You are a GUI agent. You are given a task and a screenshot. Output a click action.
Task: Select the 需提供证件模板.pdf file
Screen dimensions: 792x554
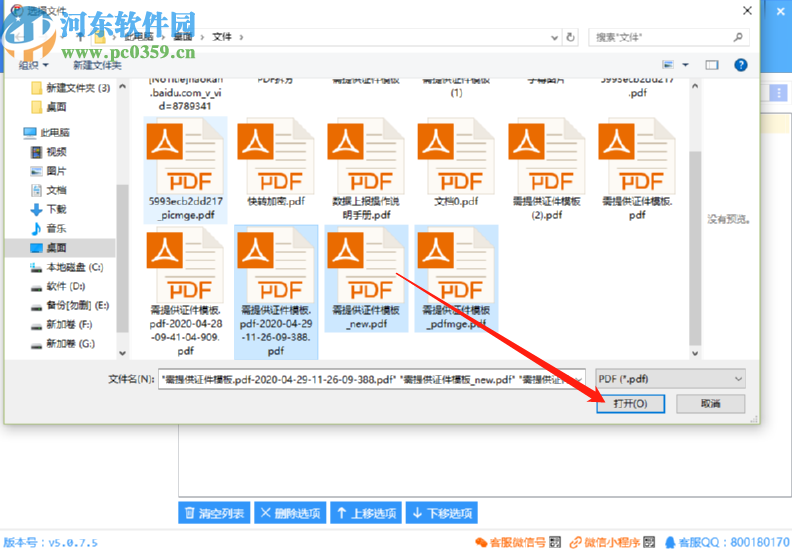[637, 170]
